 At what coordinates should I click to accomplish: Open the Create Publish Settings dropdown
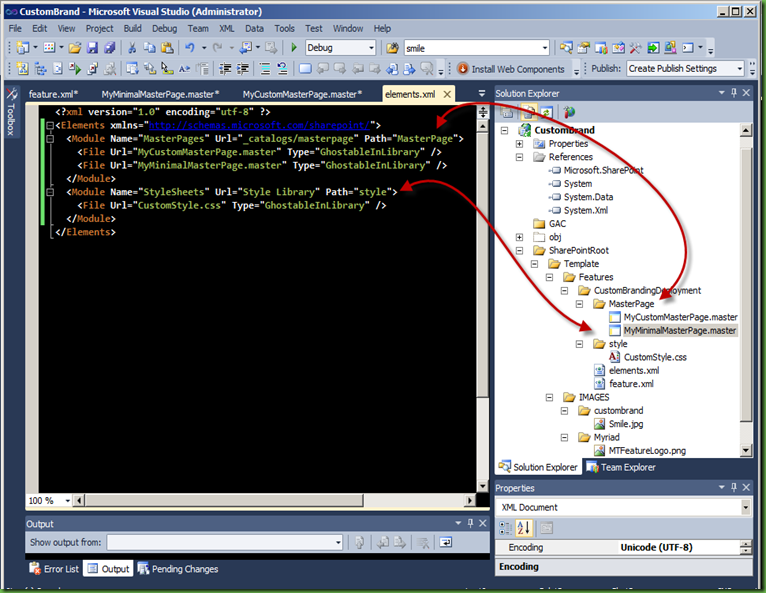tap(740, 69)
